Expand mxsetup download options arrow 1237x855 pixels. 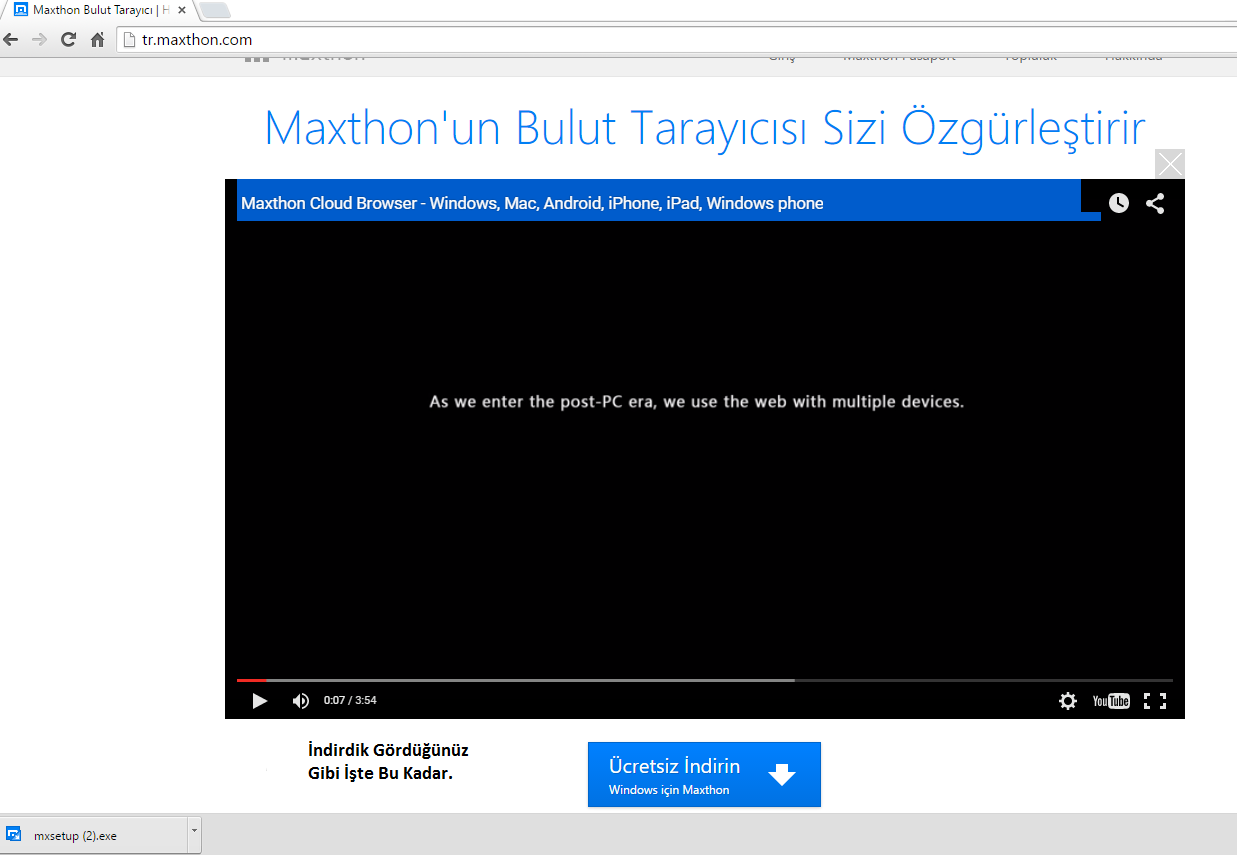(194, 835)
